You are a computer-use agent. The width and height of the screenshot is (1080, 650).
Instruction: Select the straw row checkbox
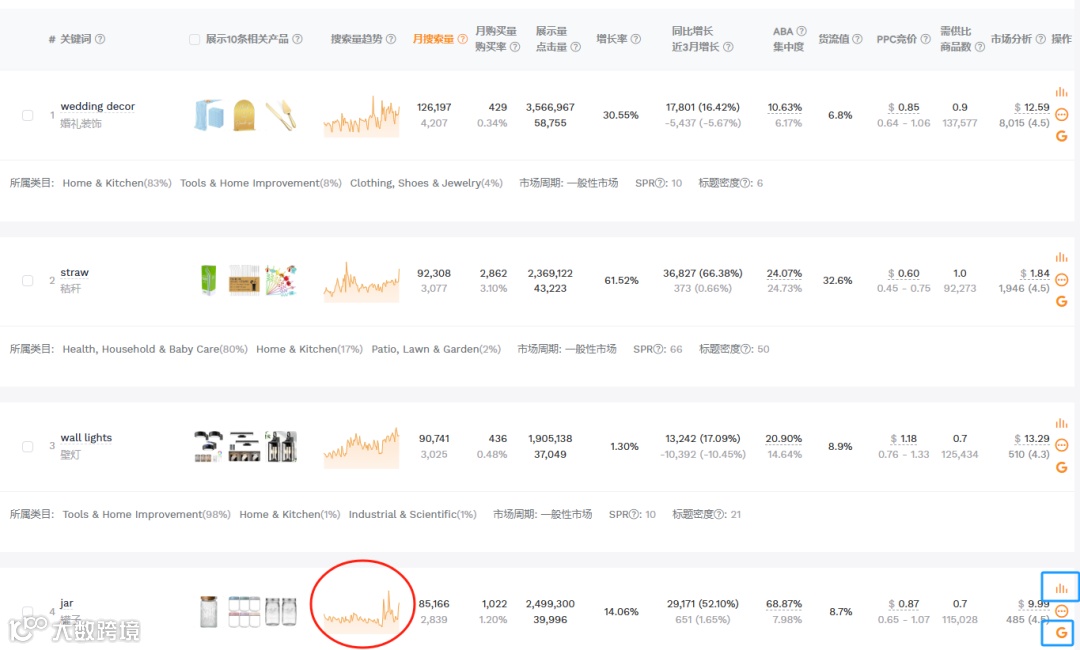tap(28, 280)
